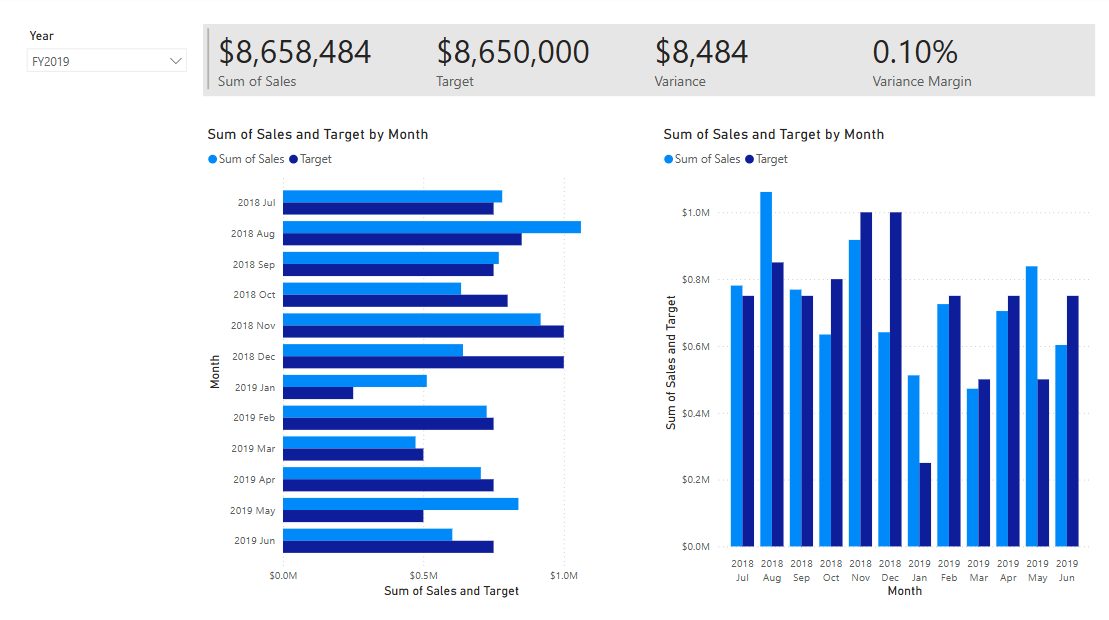This screenshot has width=1109, height=620.
Task: Click the Target label under $8,650,000
Action: click(x=455, y=81)
